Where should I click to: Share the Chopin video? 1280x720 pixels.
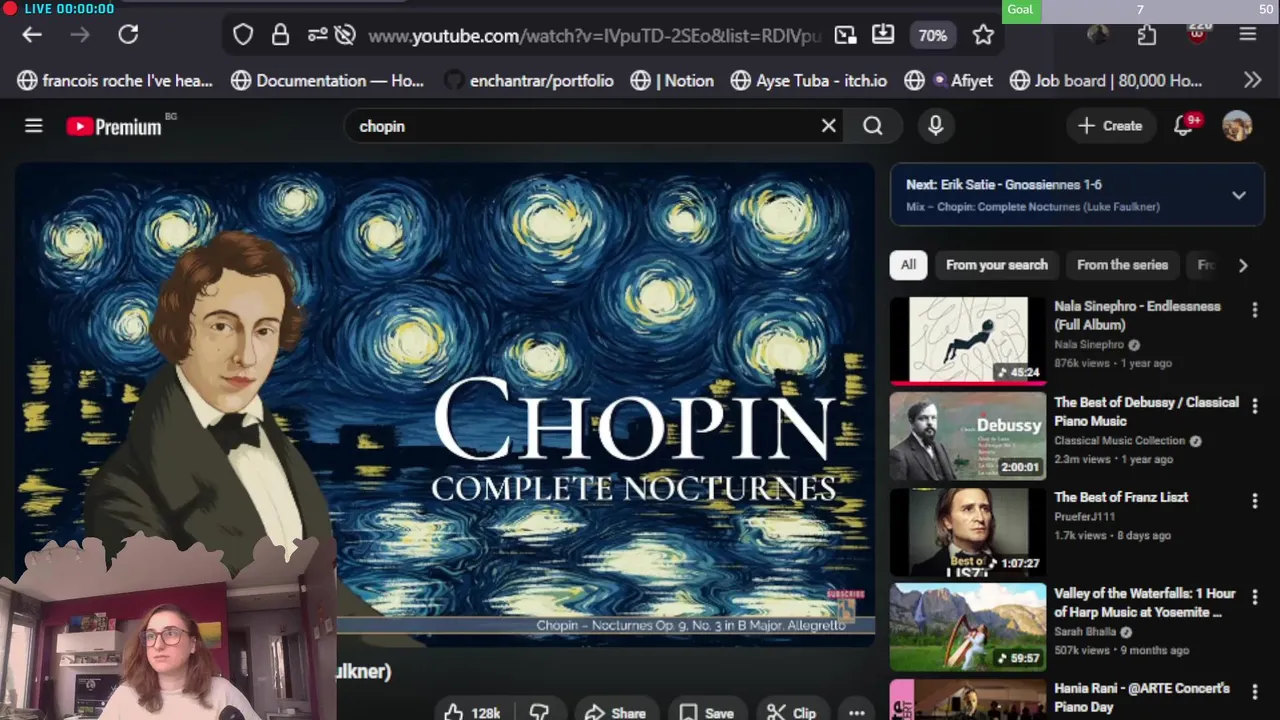(x=615, y=712)
